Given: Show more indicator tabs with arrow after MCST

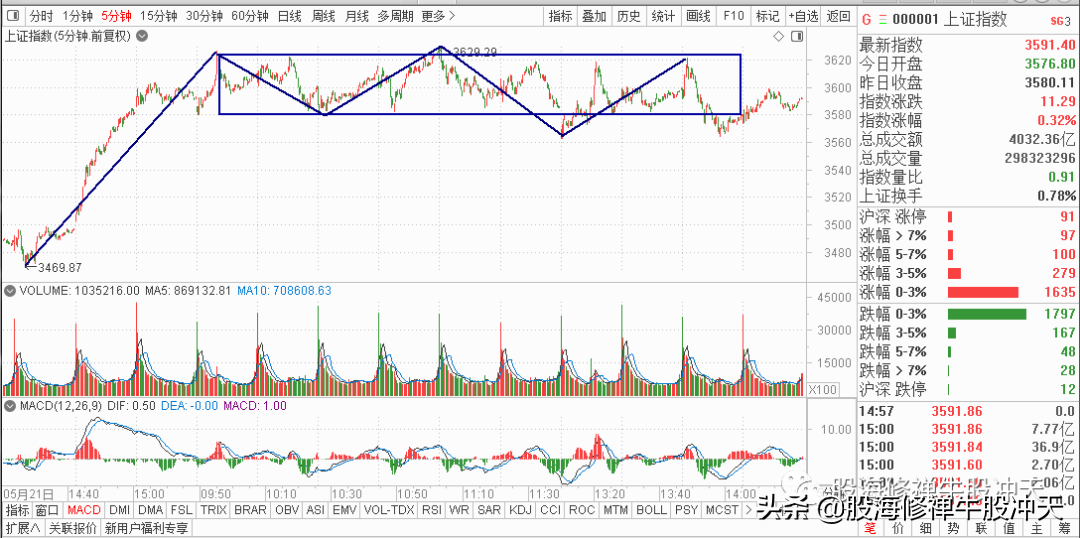Looking at the screenshot, I should [749, 510].
